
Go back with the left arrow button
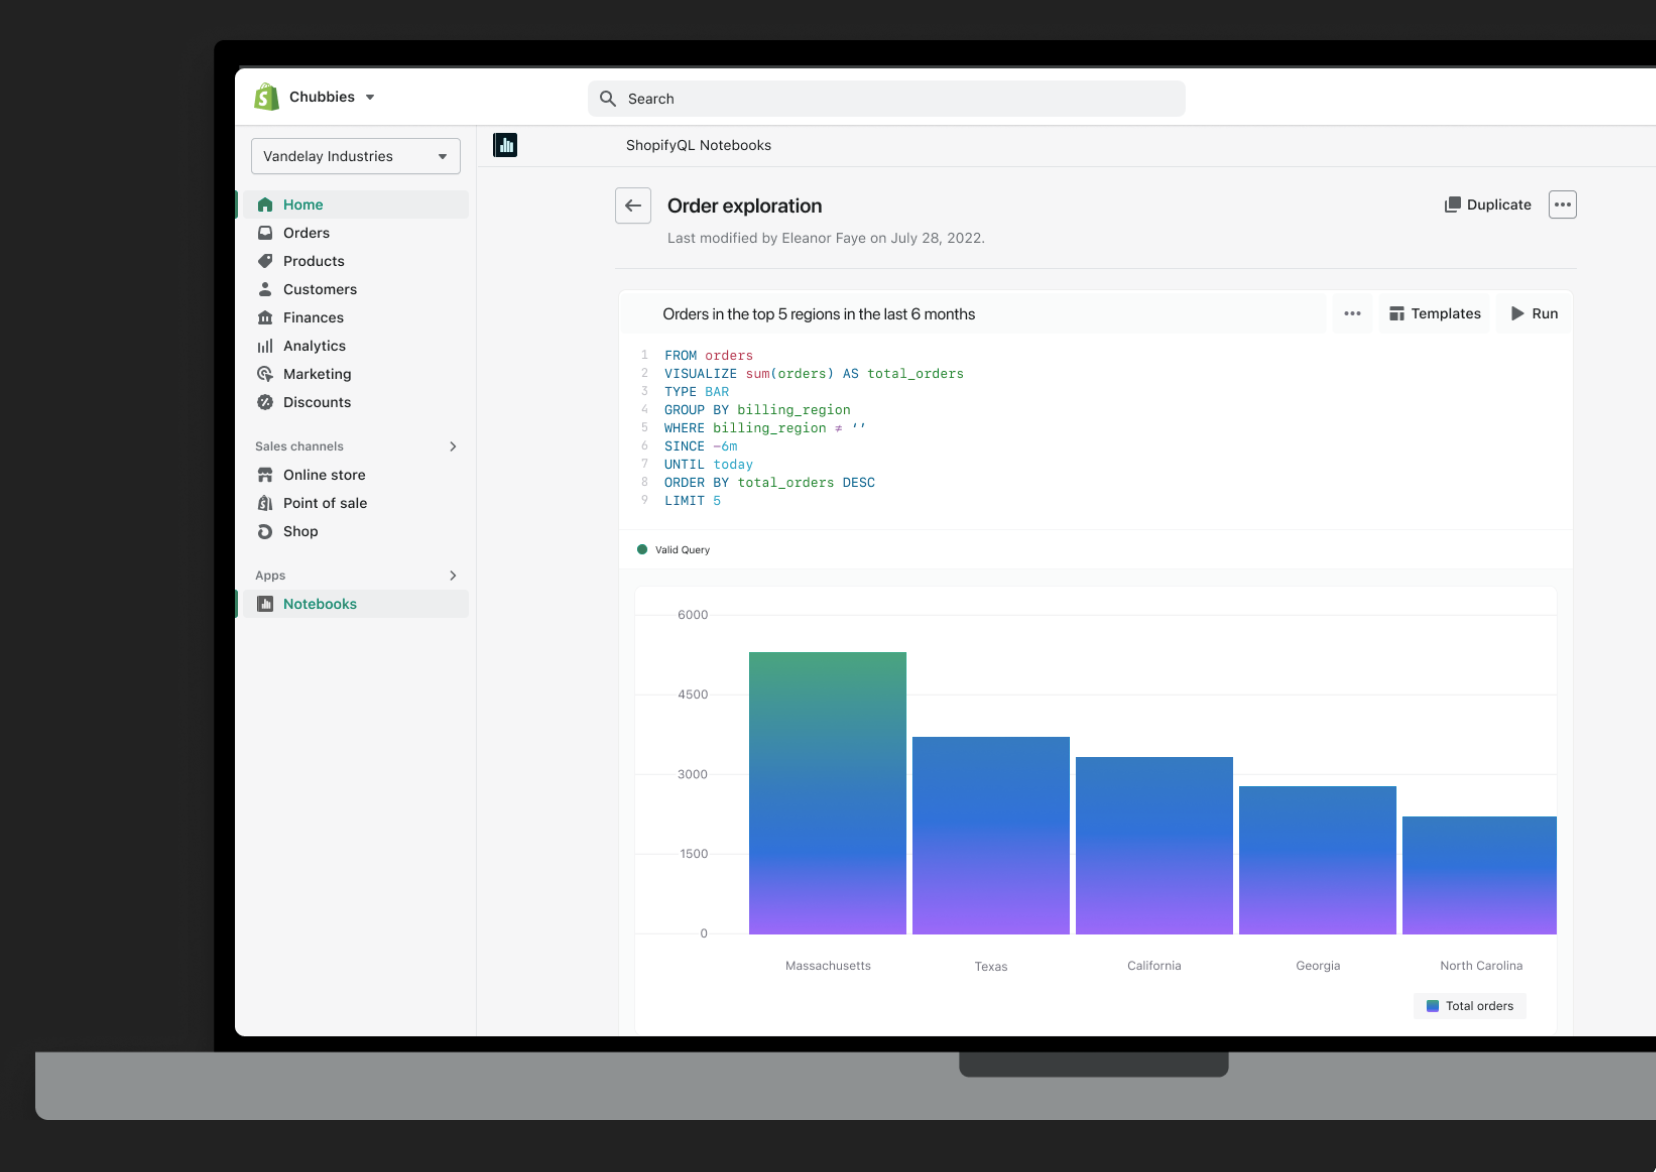633,205
